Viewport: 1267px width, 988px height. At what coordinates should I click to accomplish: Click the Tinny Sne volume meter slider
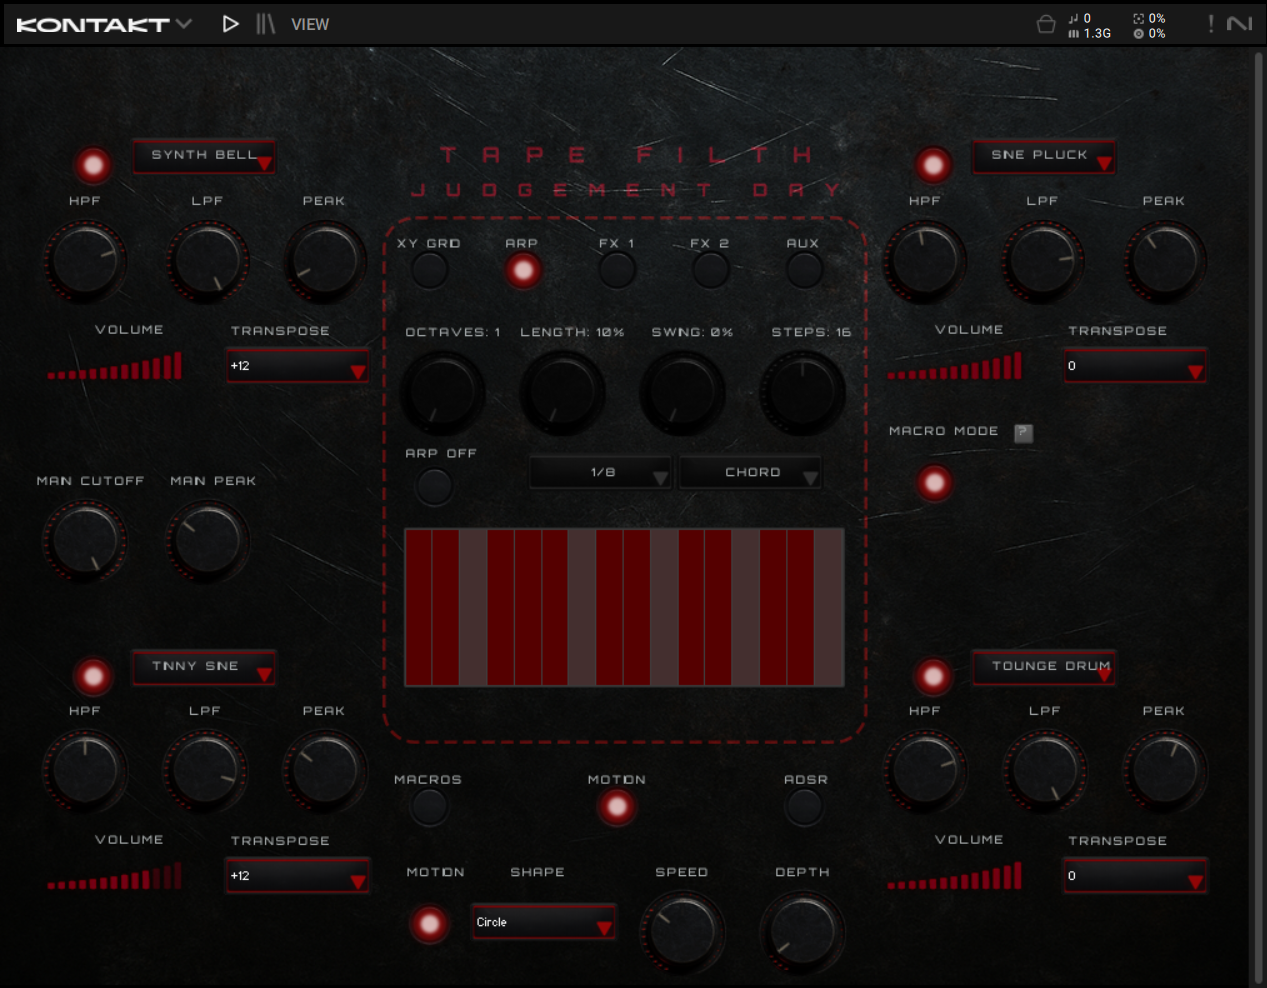point(115,876)
